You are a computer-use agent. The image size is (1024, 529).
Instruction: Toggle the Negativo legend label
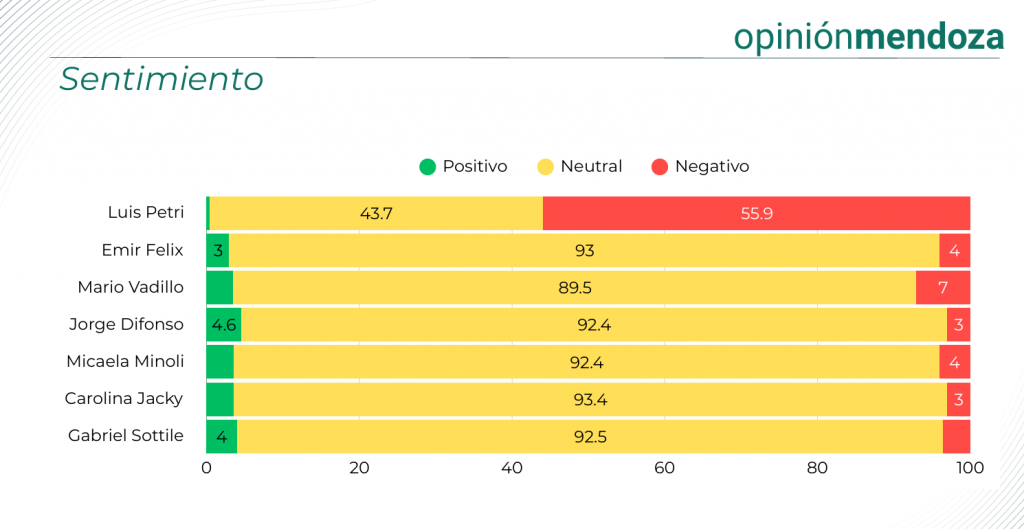coord(712,167)
